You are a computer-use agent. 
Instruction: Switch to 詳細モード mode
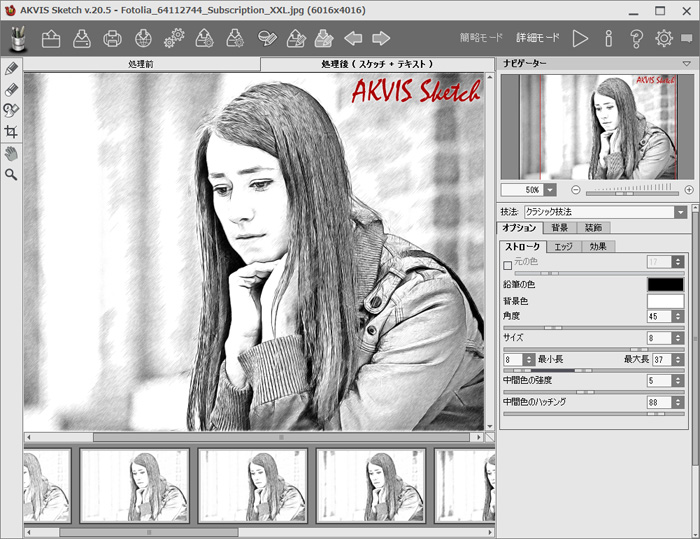click(537, 39)
